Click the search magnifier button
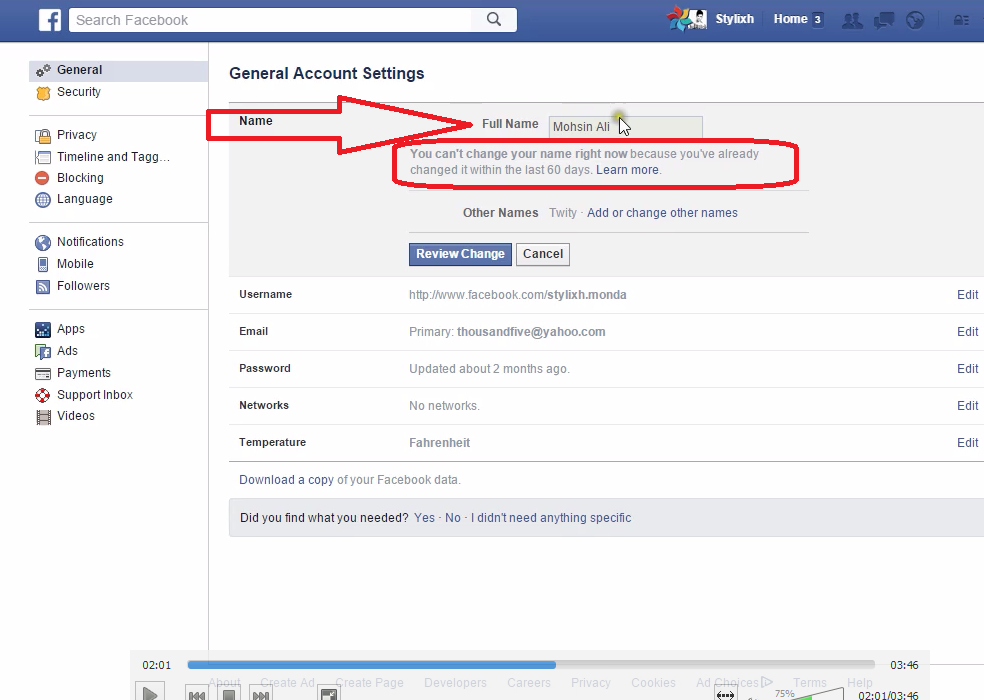984x700 pixels. pos(495,19)
